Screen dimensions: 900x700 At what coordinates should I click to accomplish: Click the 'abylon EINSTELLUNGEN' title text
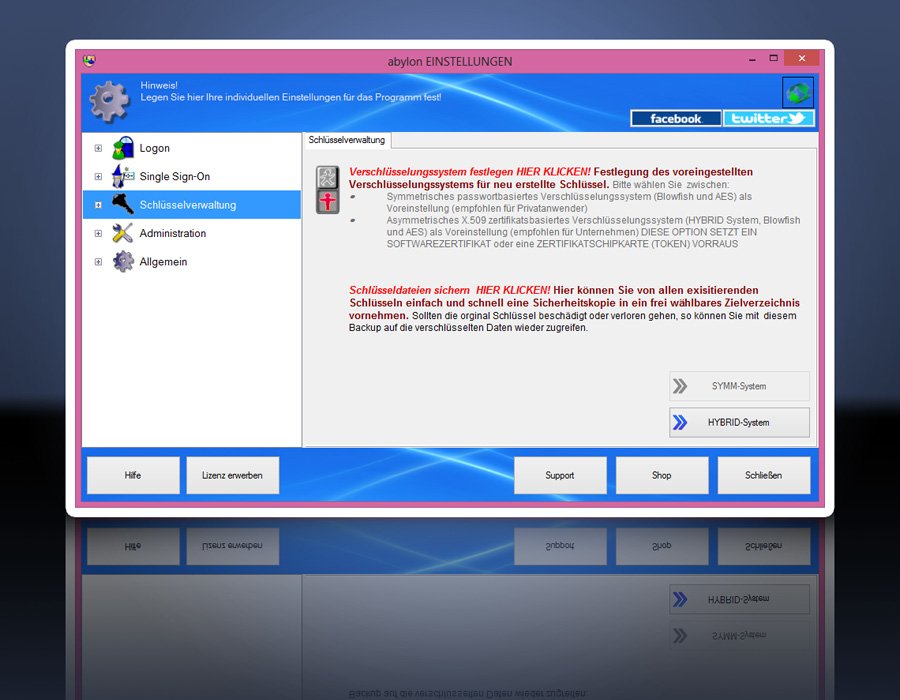tap(449, 61)
